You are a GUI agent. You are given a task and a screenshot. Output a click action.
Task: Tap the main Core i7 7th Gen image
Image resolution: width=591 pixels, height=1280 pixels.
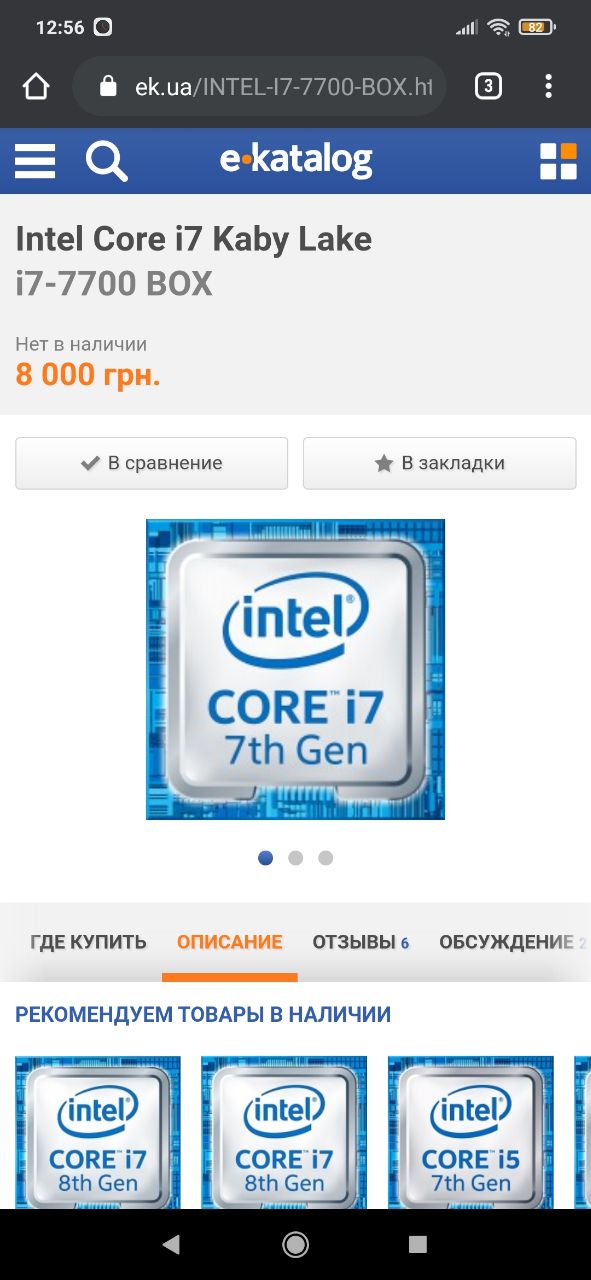pyautogui.click(x=295, y=669)
